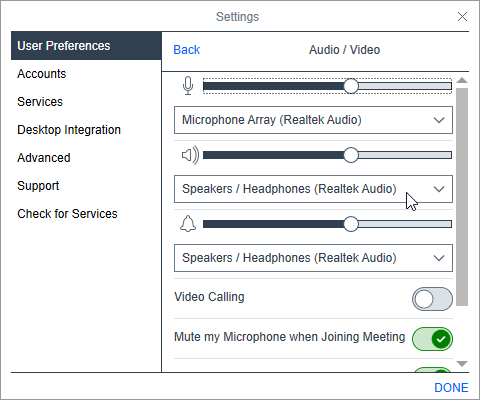Open the Desktop Integration section
This screenshot has width=480, height=400.
69,130
